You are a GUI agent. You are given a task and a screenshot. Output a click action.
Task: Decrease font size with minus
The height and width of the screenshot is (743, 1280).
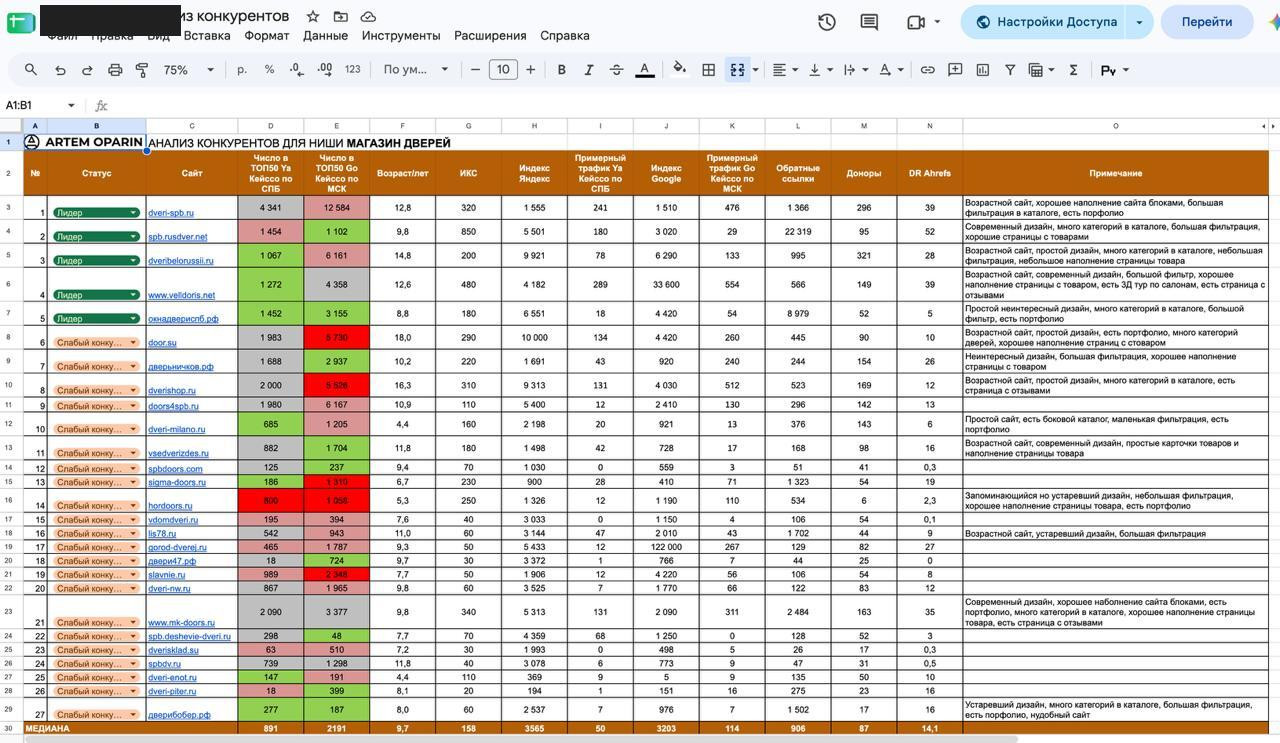point(475,70)
